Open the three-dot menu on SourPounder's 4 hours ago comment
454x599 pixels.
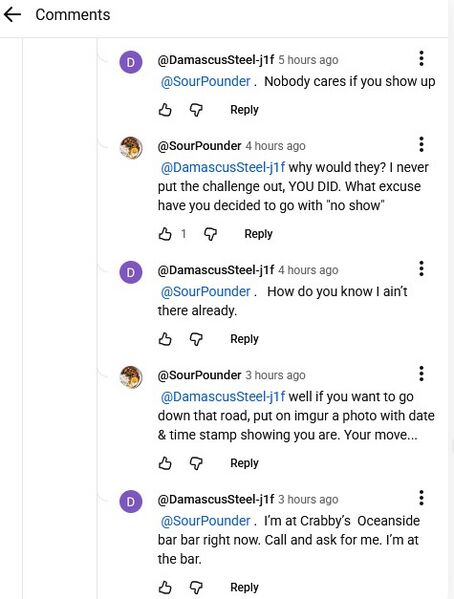421,144
